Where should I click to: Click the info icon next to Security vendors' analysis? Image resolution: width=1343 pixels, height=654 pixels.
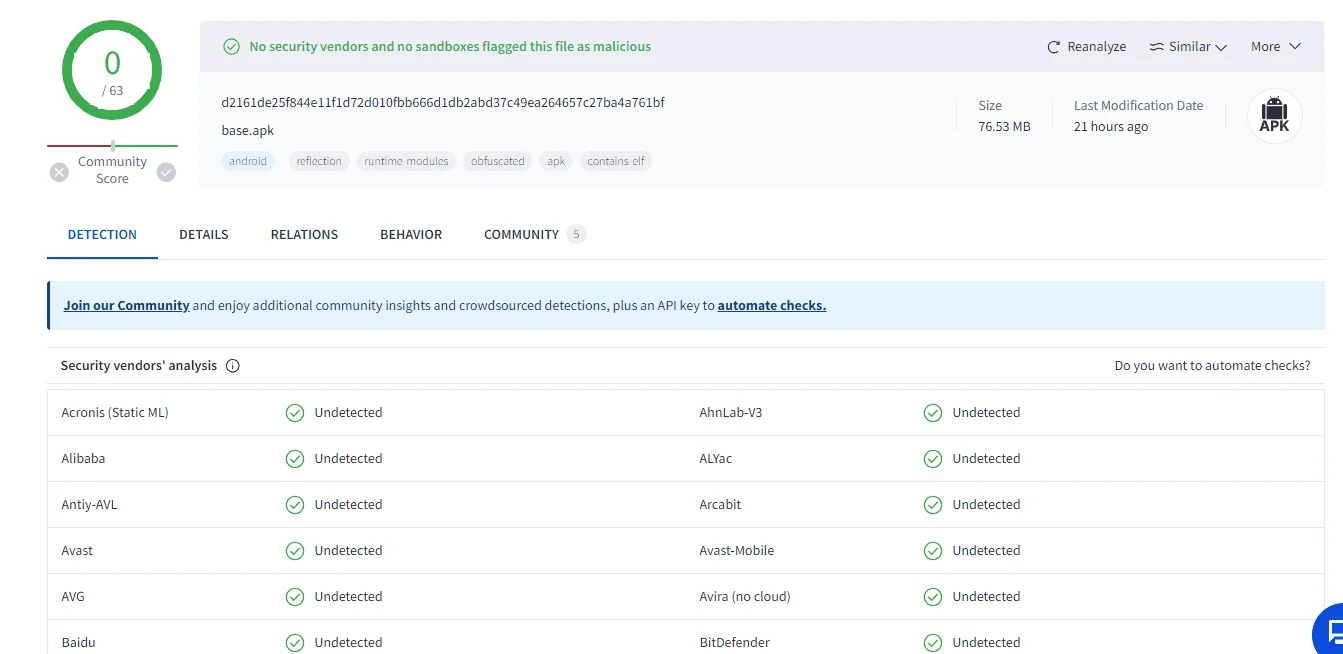click(x=233, y=366)
